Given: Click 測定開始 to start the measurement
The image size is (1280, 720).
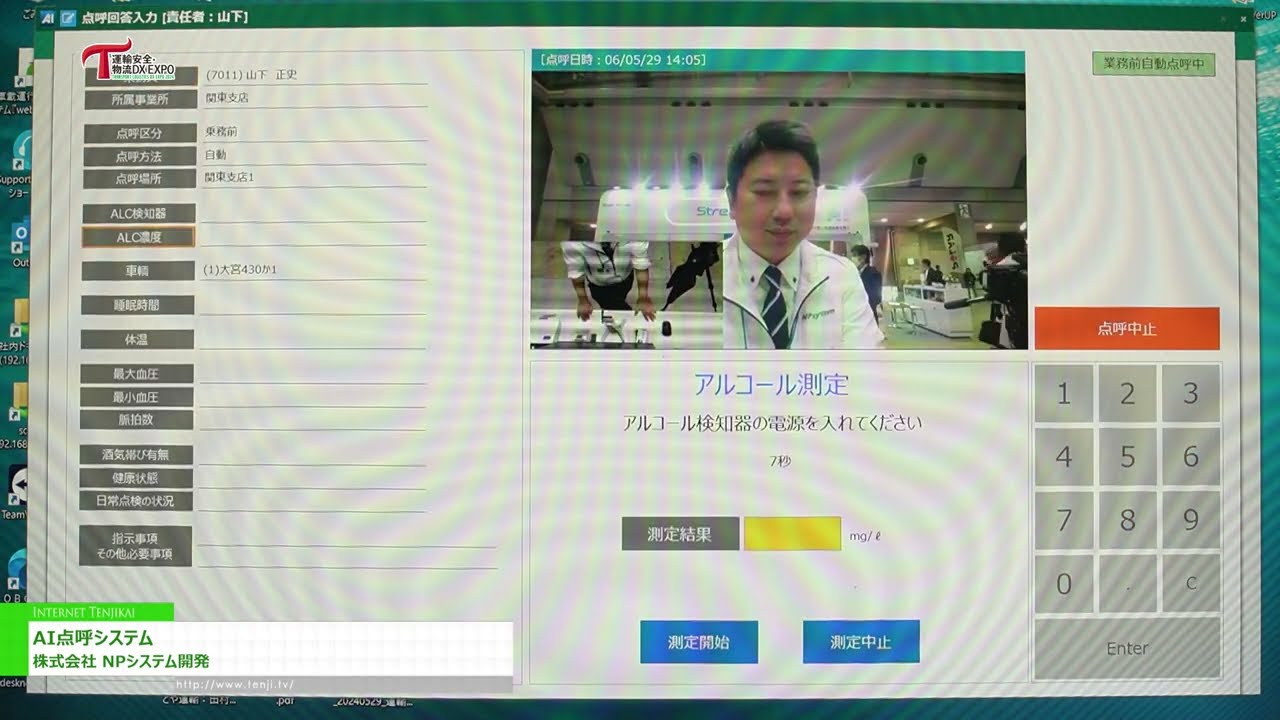Looking at the screenshot, I should click(x=697, y=643).
